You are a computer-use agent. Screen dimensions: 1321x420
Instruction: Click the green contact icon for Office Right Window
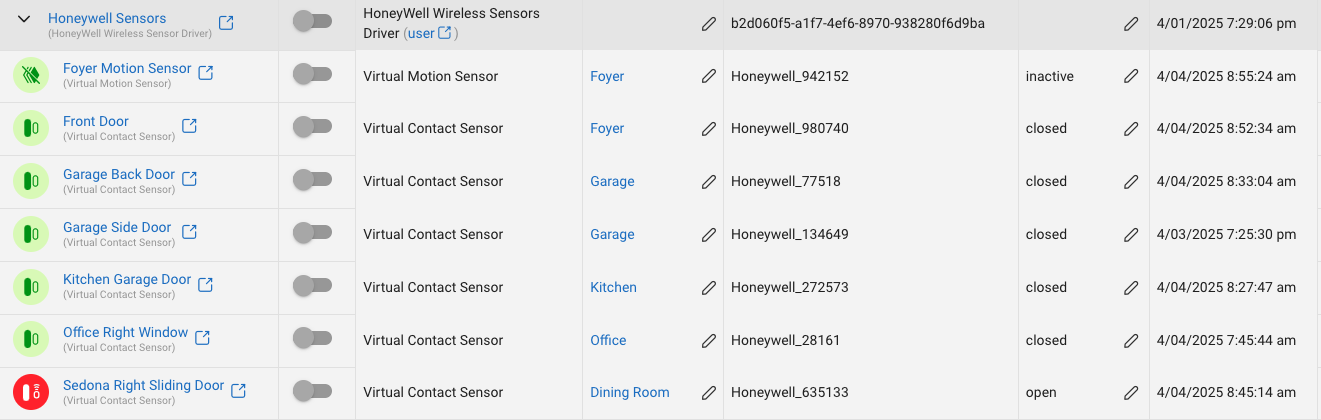31,340
